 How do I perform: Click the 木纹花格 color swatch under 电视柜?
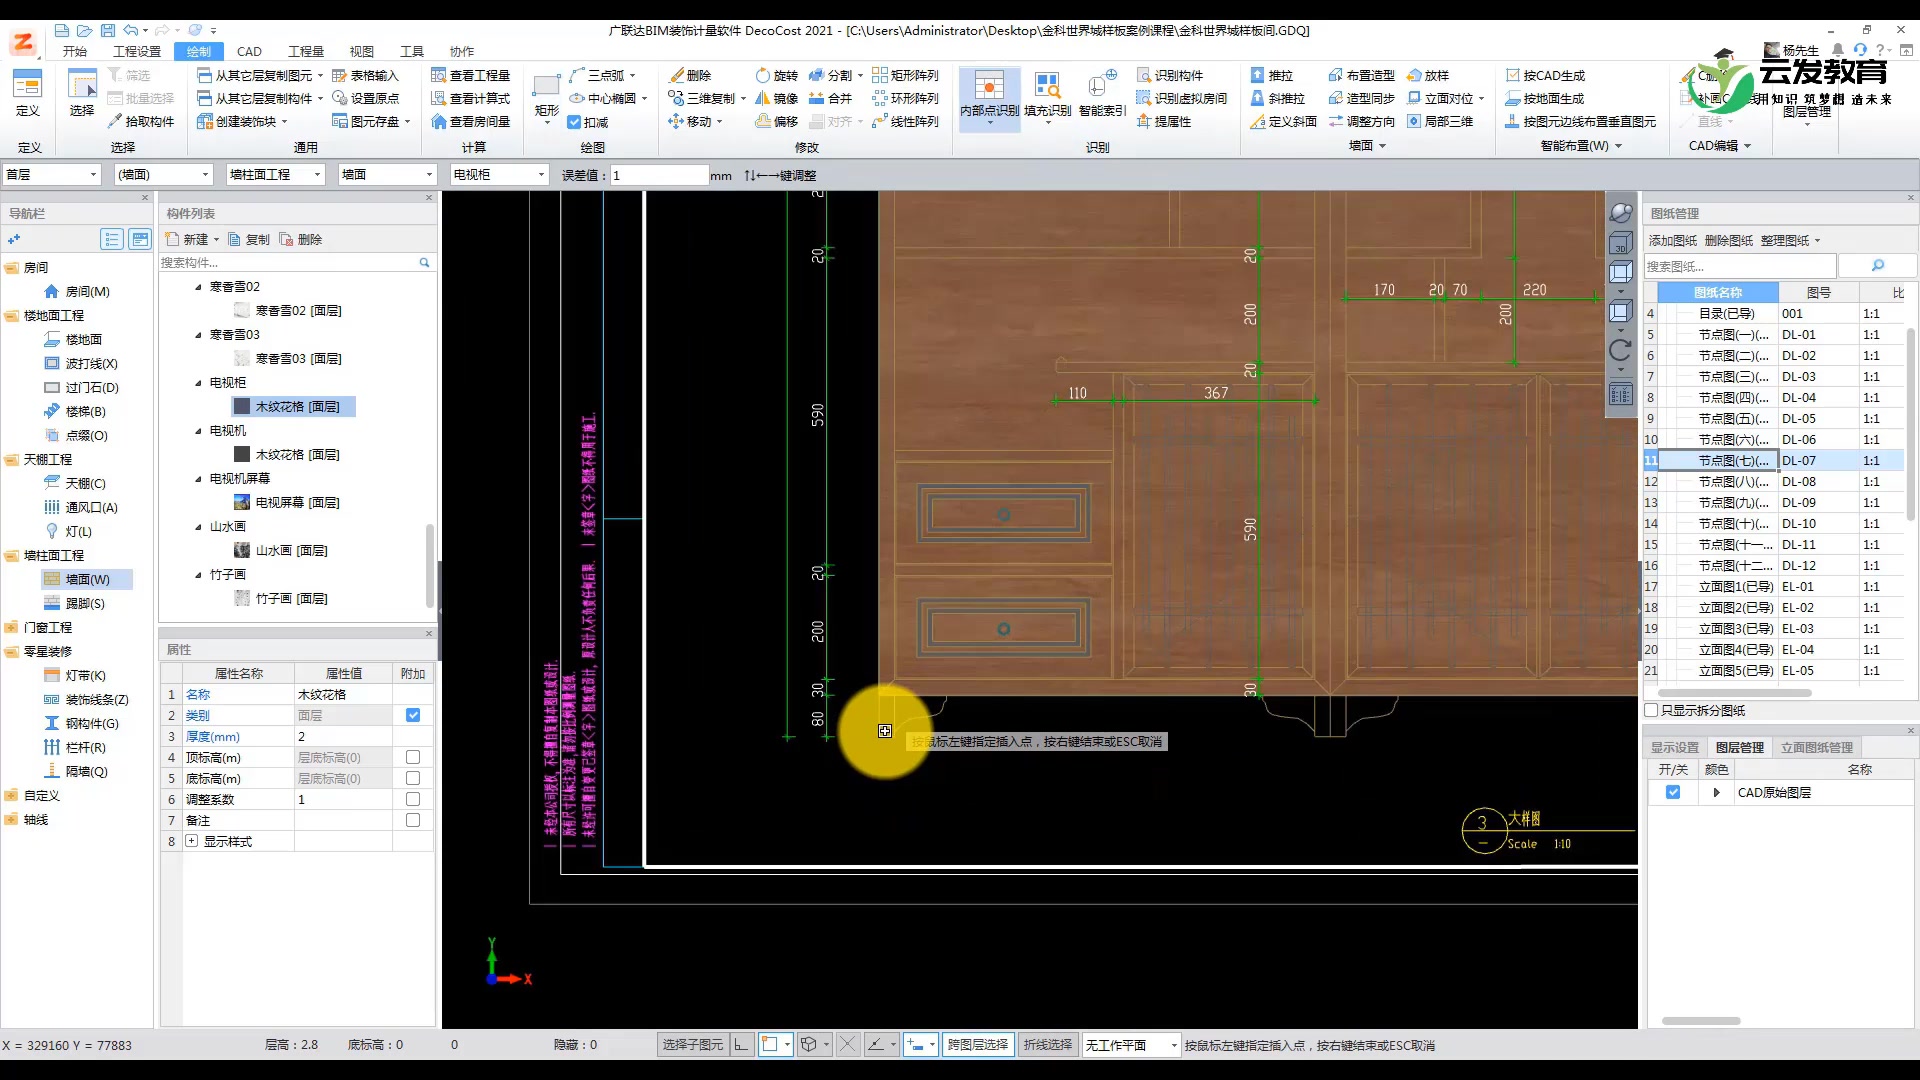click(x=241, y=407)
